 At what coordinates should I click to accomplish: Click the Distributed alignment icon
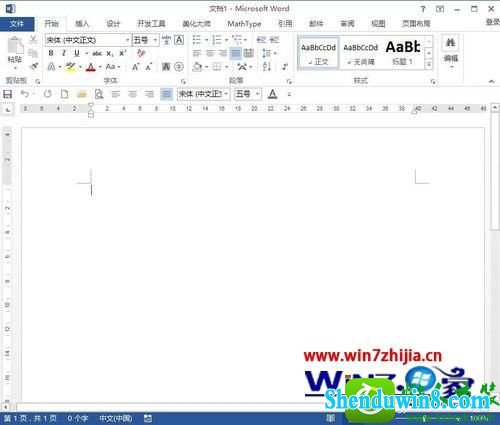(x=249, y=53)
